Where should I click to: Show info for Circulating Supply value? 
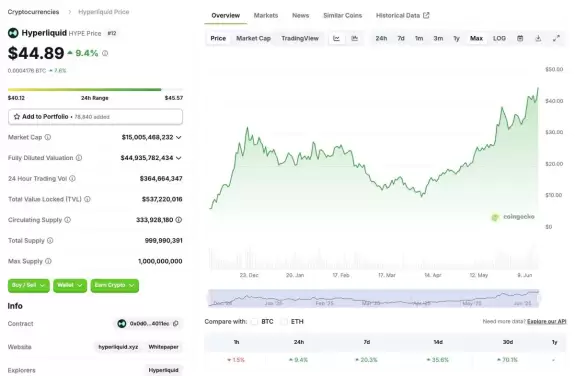[179, 220]
